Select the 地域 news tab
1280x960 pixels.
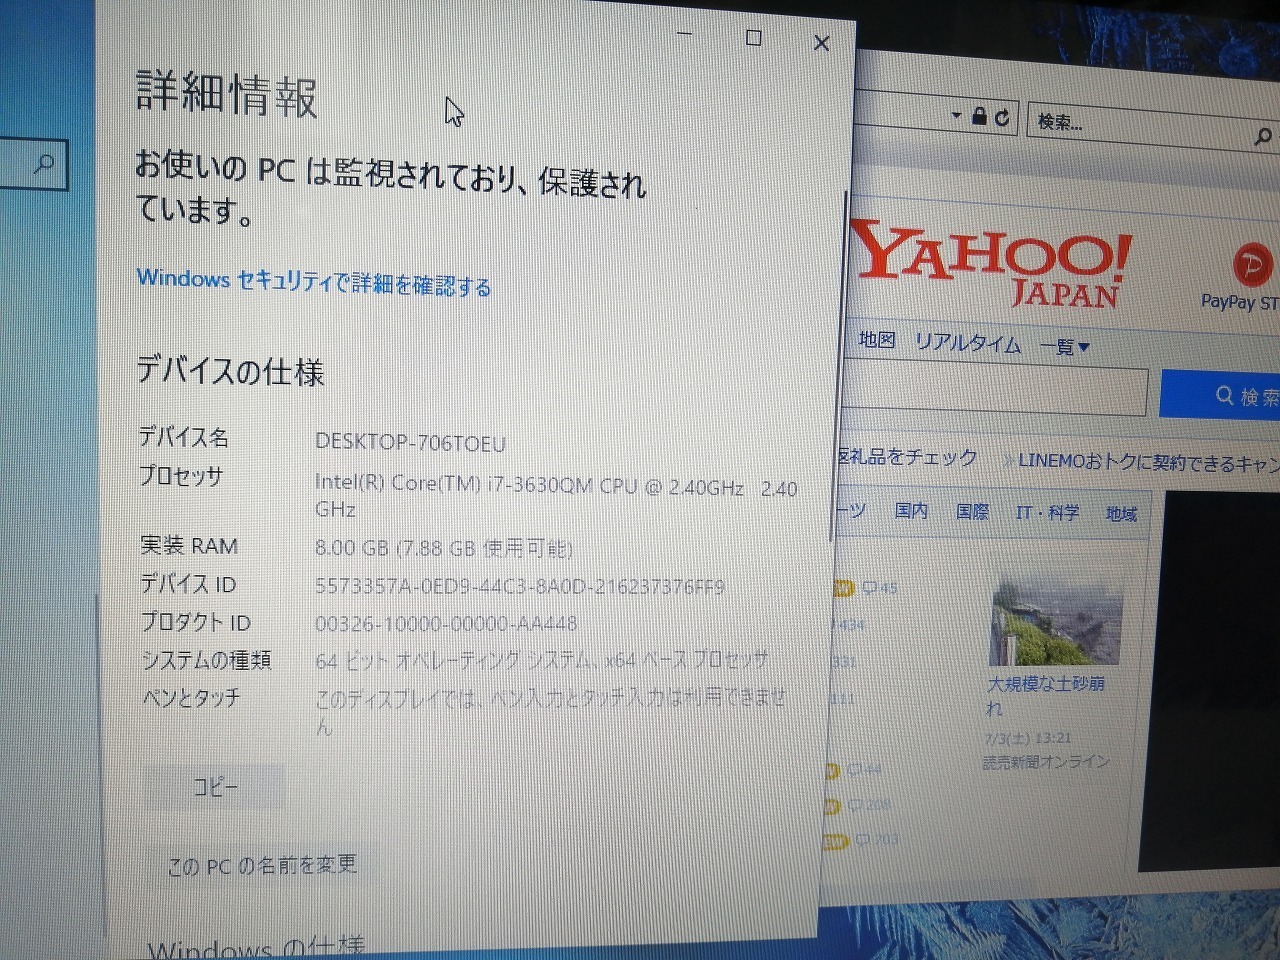(1121, 514)
